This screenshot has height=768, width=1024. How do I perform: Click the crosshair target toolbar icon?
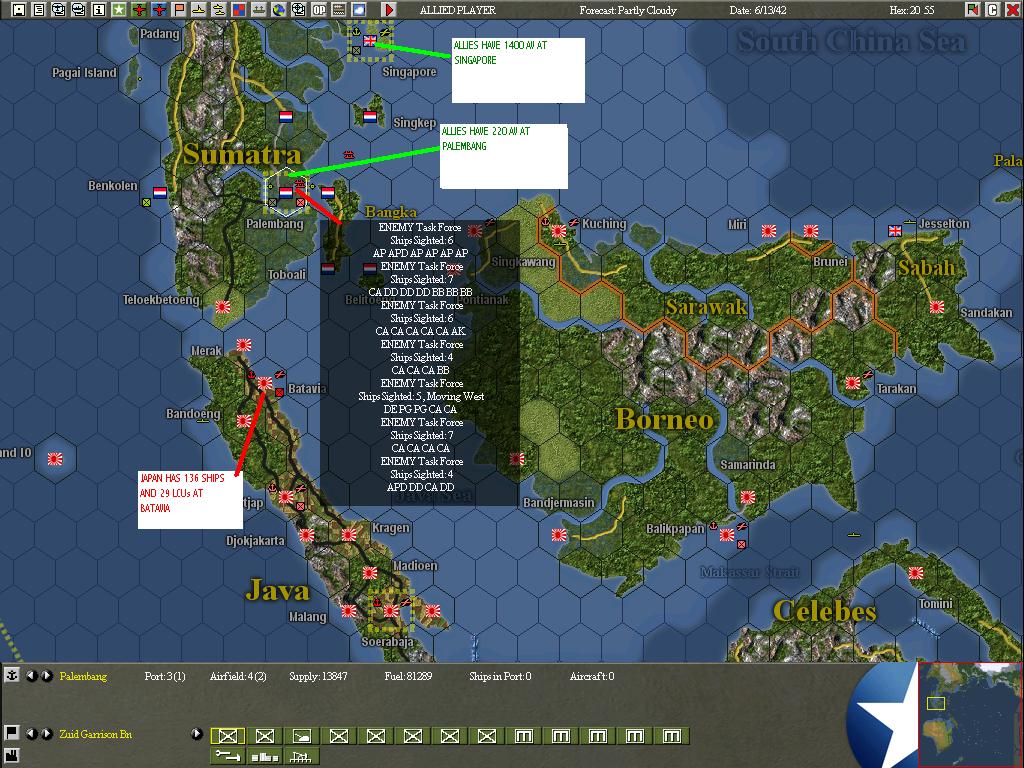click(x=298, y=10)
